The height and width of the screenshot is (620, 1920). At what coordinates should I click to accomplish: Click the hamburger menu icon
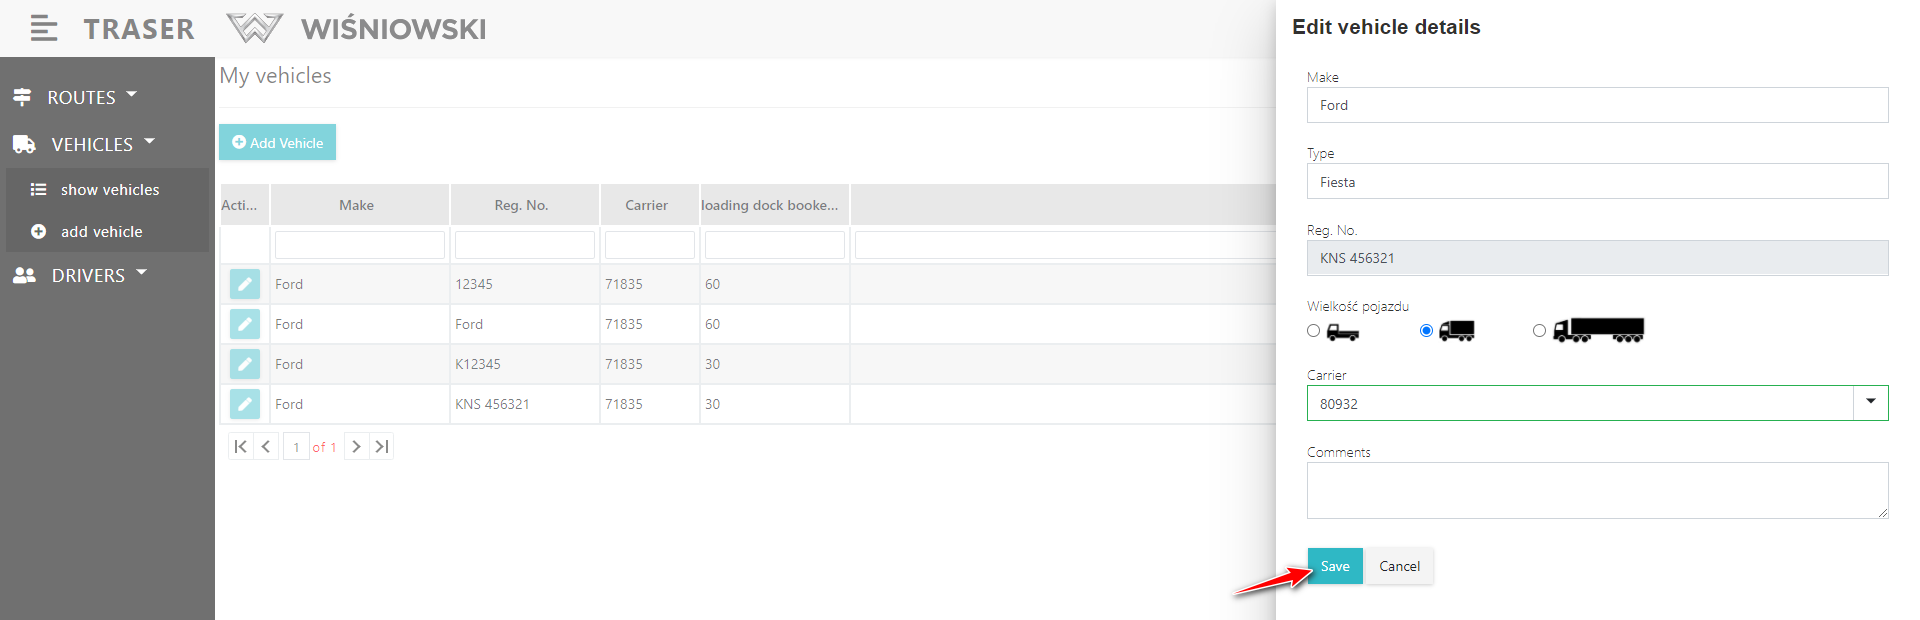pos(43,29)
